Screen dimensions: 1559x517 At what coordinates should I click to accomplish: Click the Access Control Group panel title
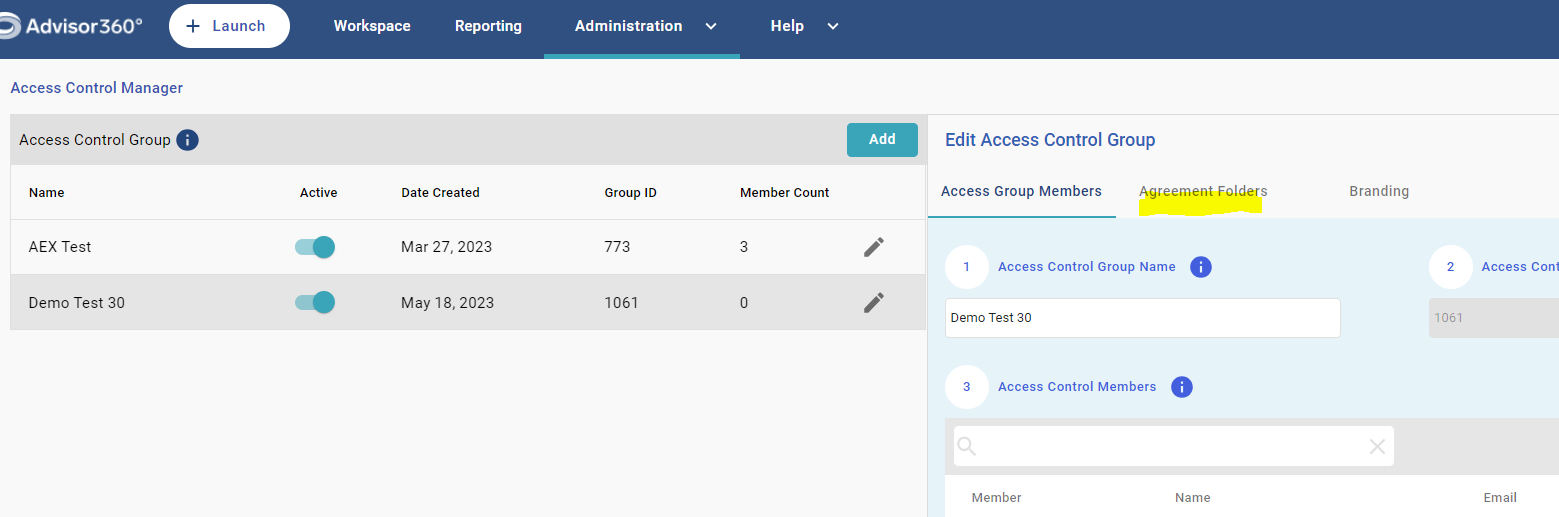[95, 140]
